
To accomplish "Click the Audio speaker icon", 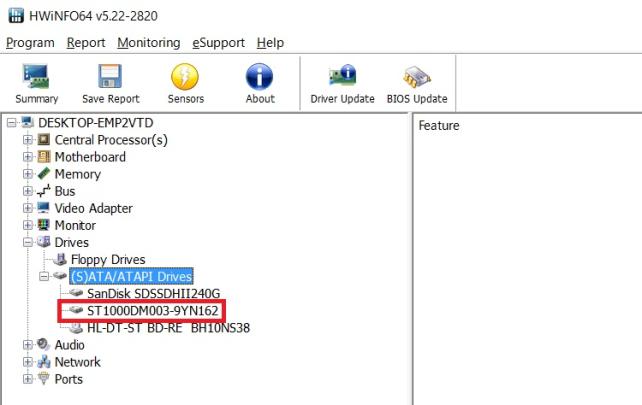I will pos(44,344).
